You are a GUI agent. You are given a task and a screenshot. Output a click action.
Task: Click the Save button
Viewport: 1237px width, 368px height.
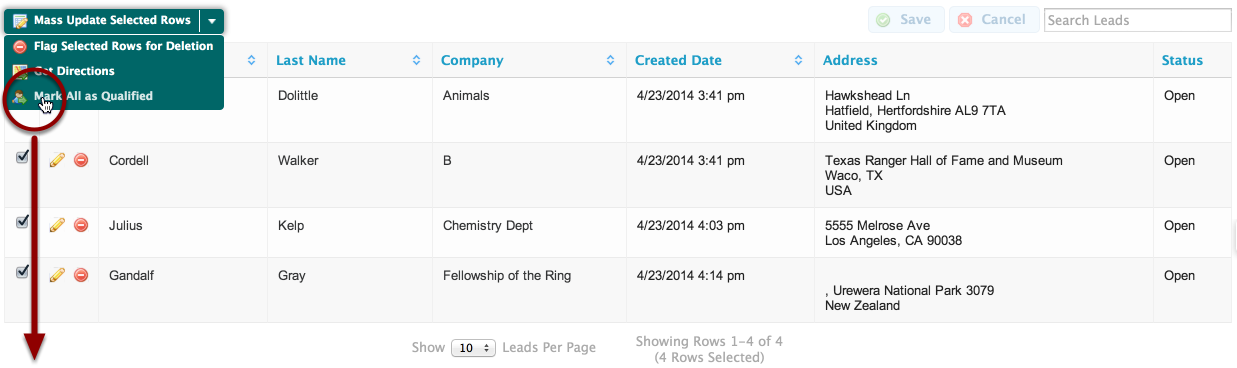[x=905, y=20]
